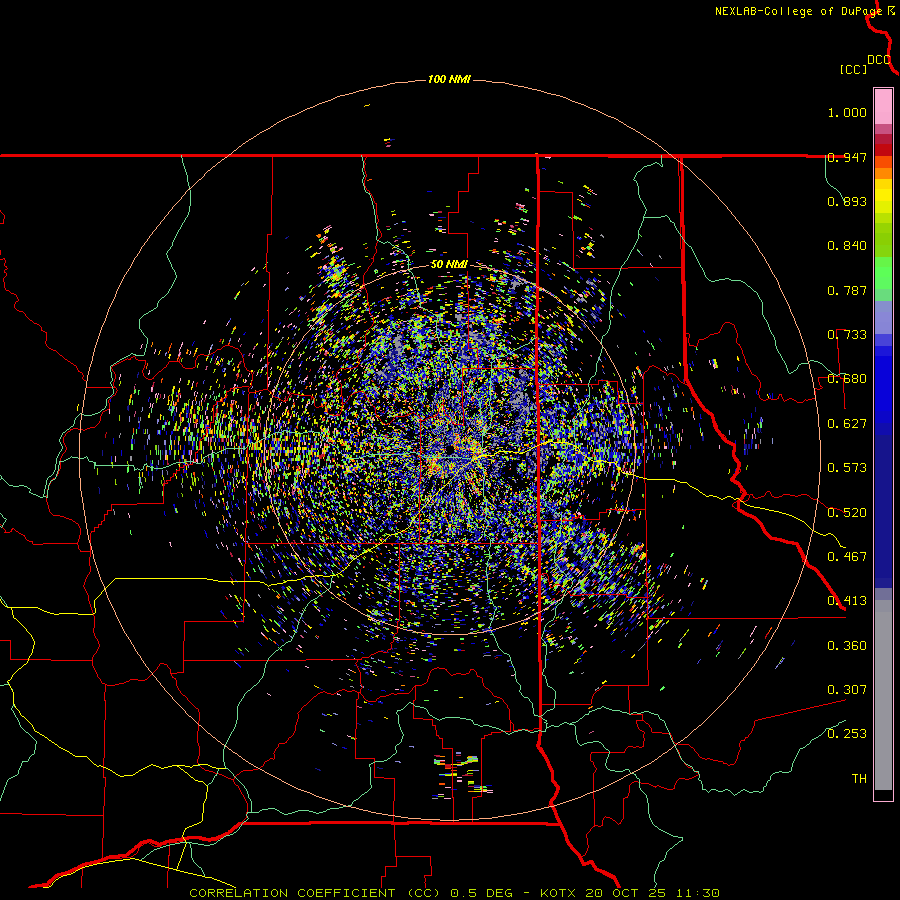
Task: Click the 50 NMI range ring label
Action: coord(449,265)
